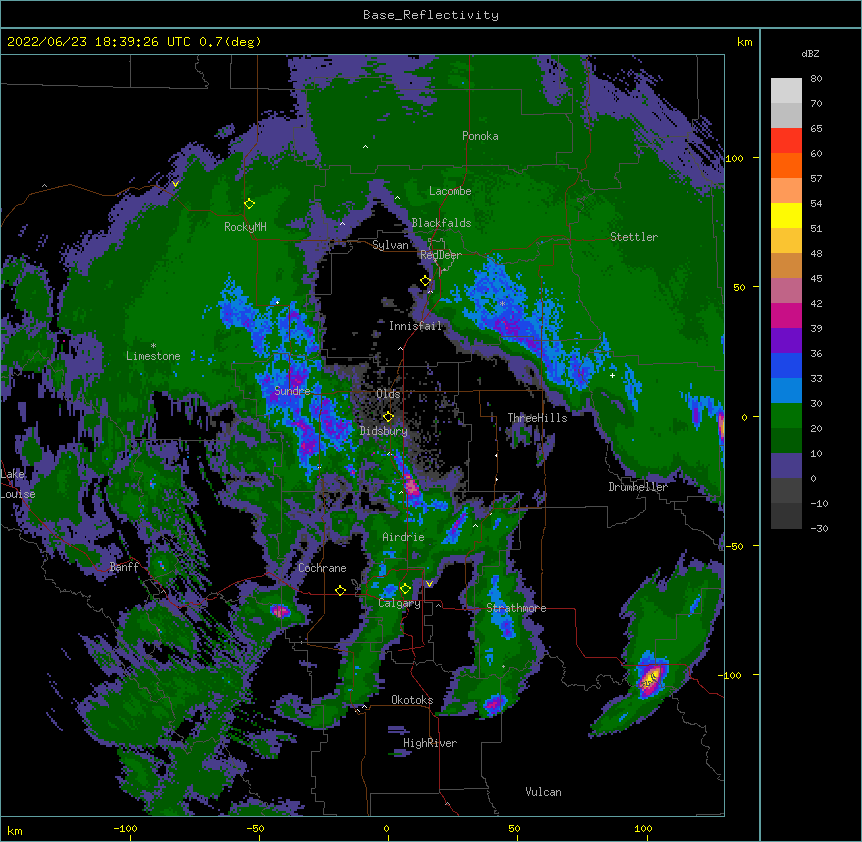Click the white plus marker northwest of Drumheller
The image size is (862, 842).
[x=612, y=375]
